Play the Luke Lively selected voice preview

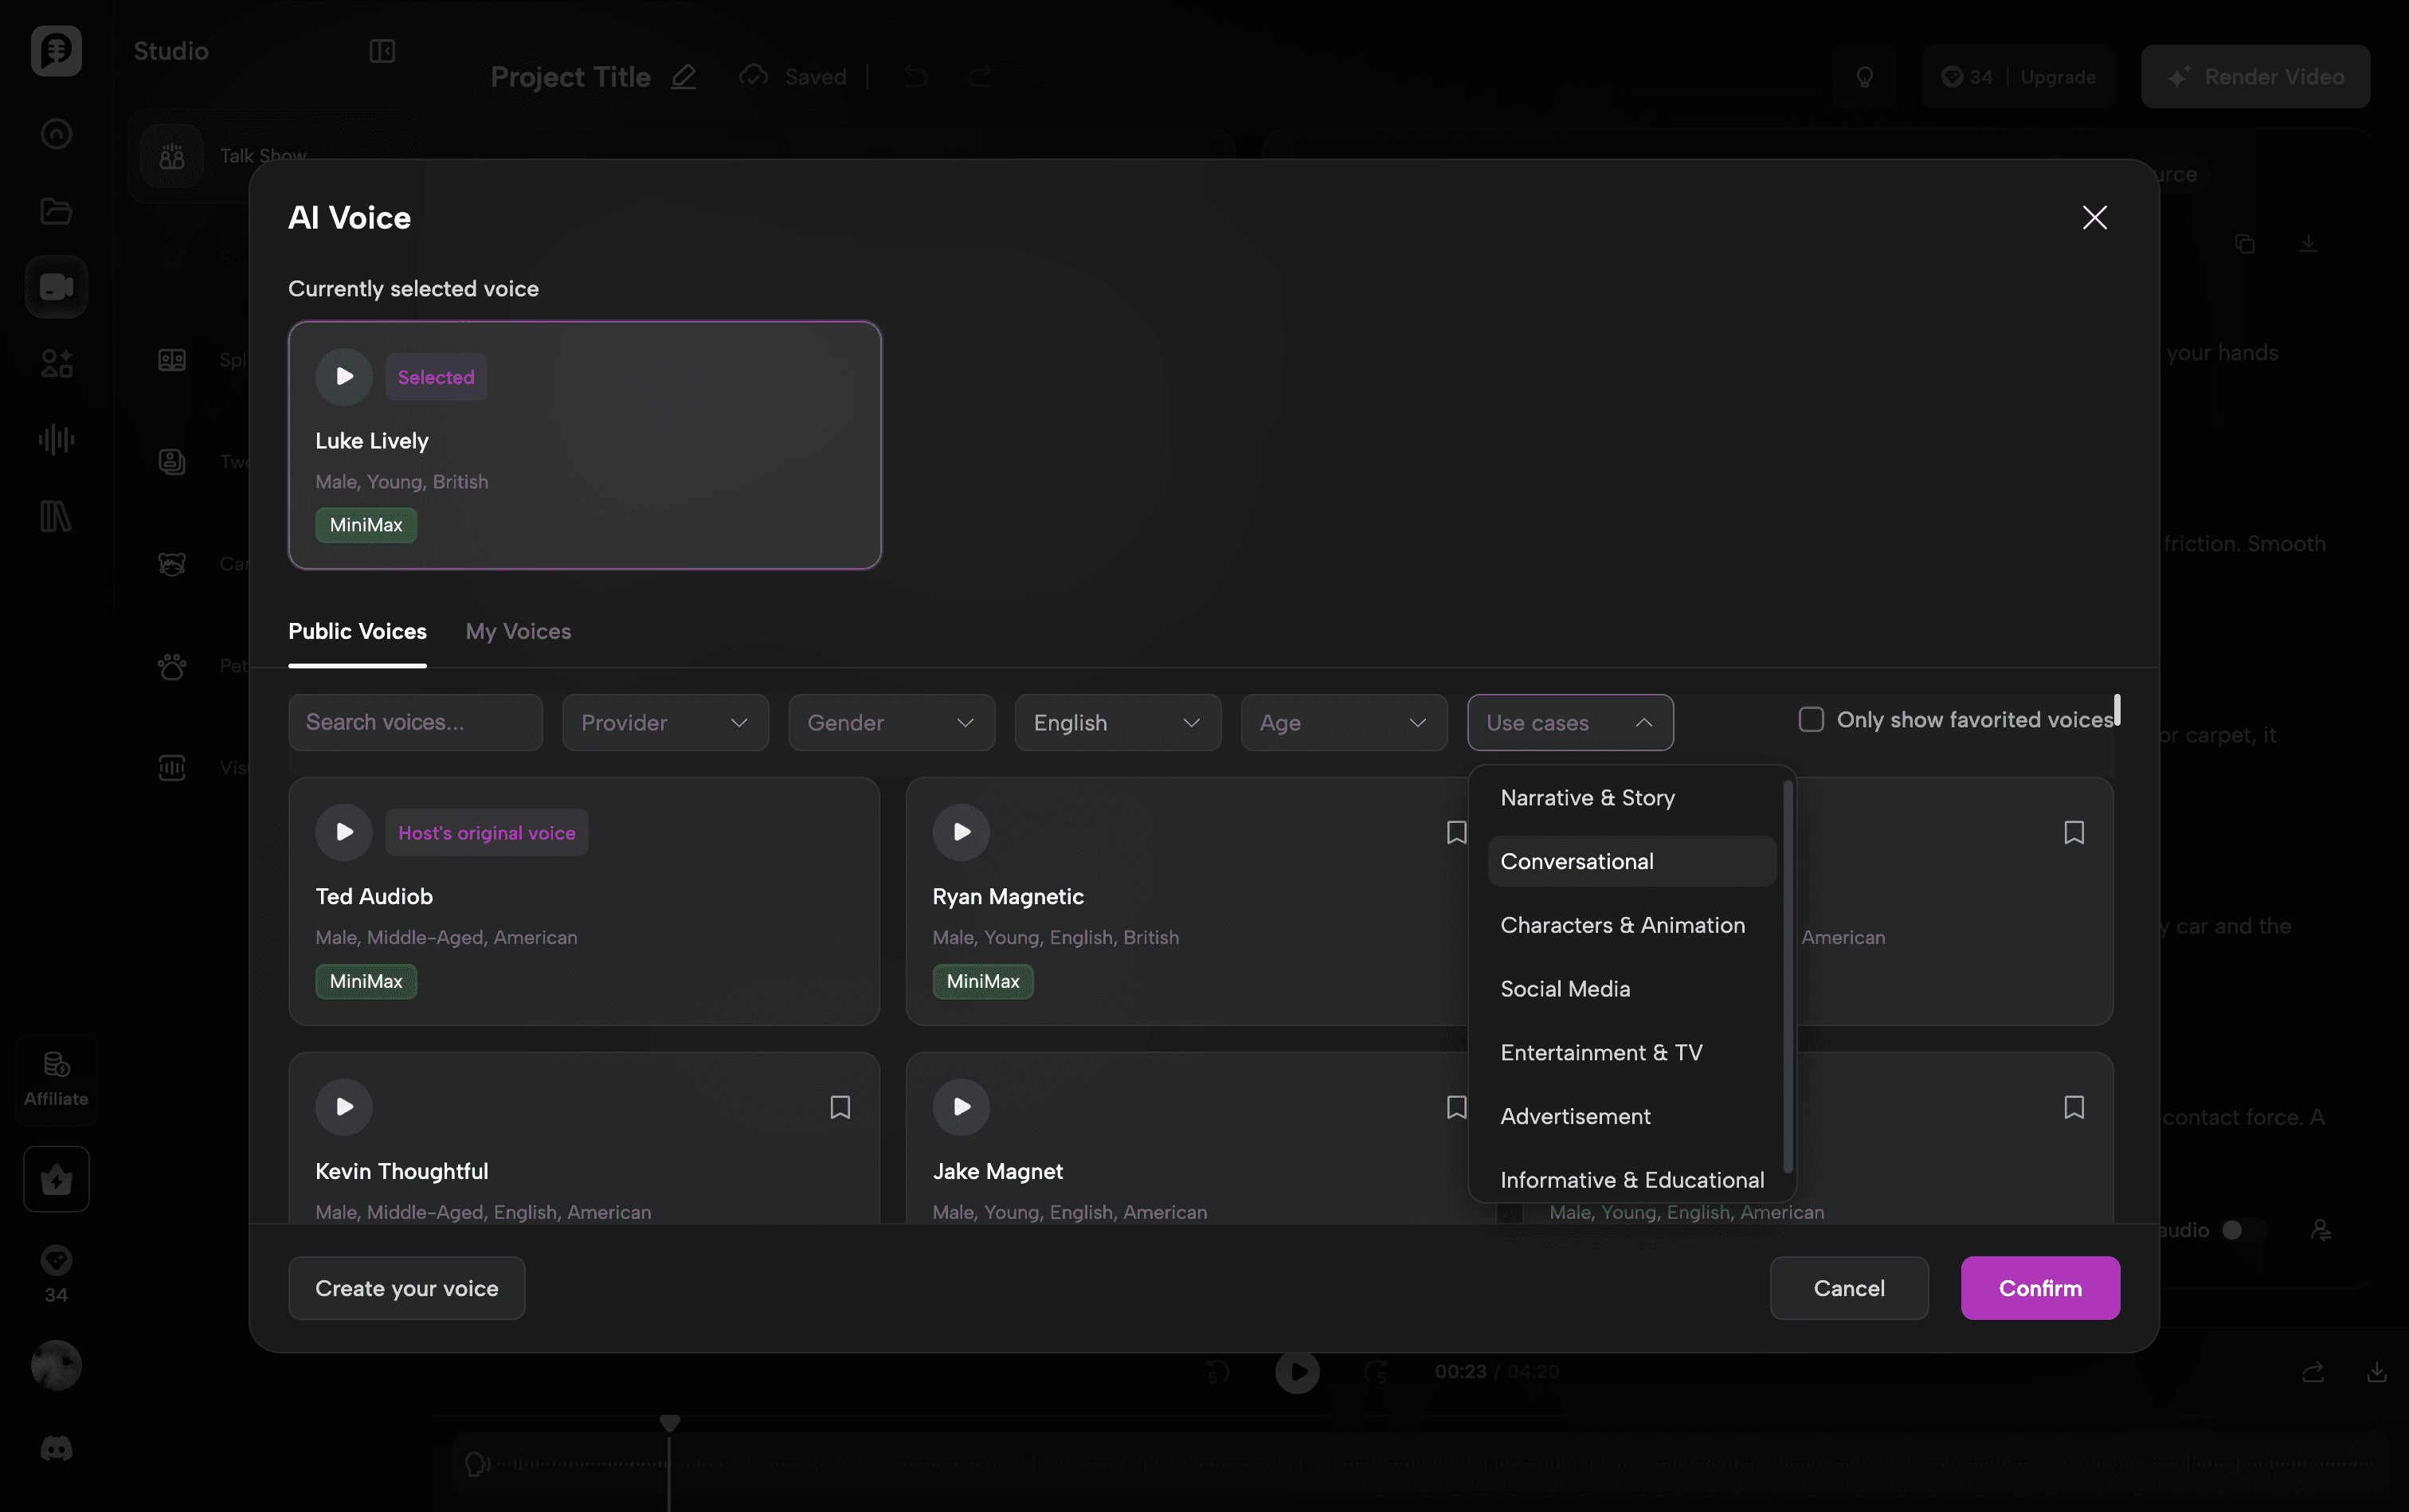343,377
